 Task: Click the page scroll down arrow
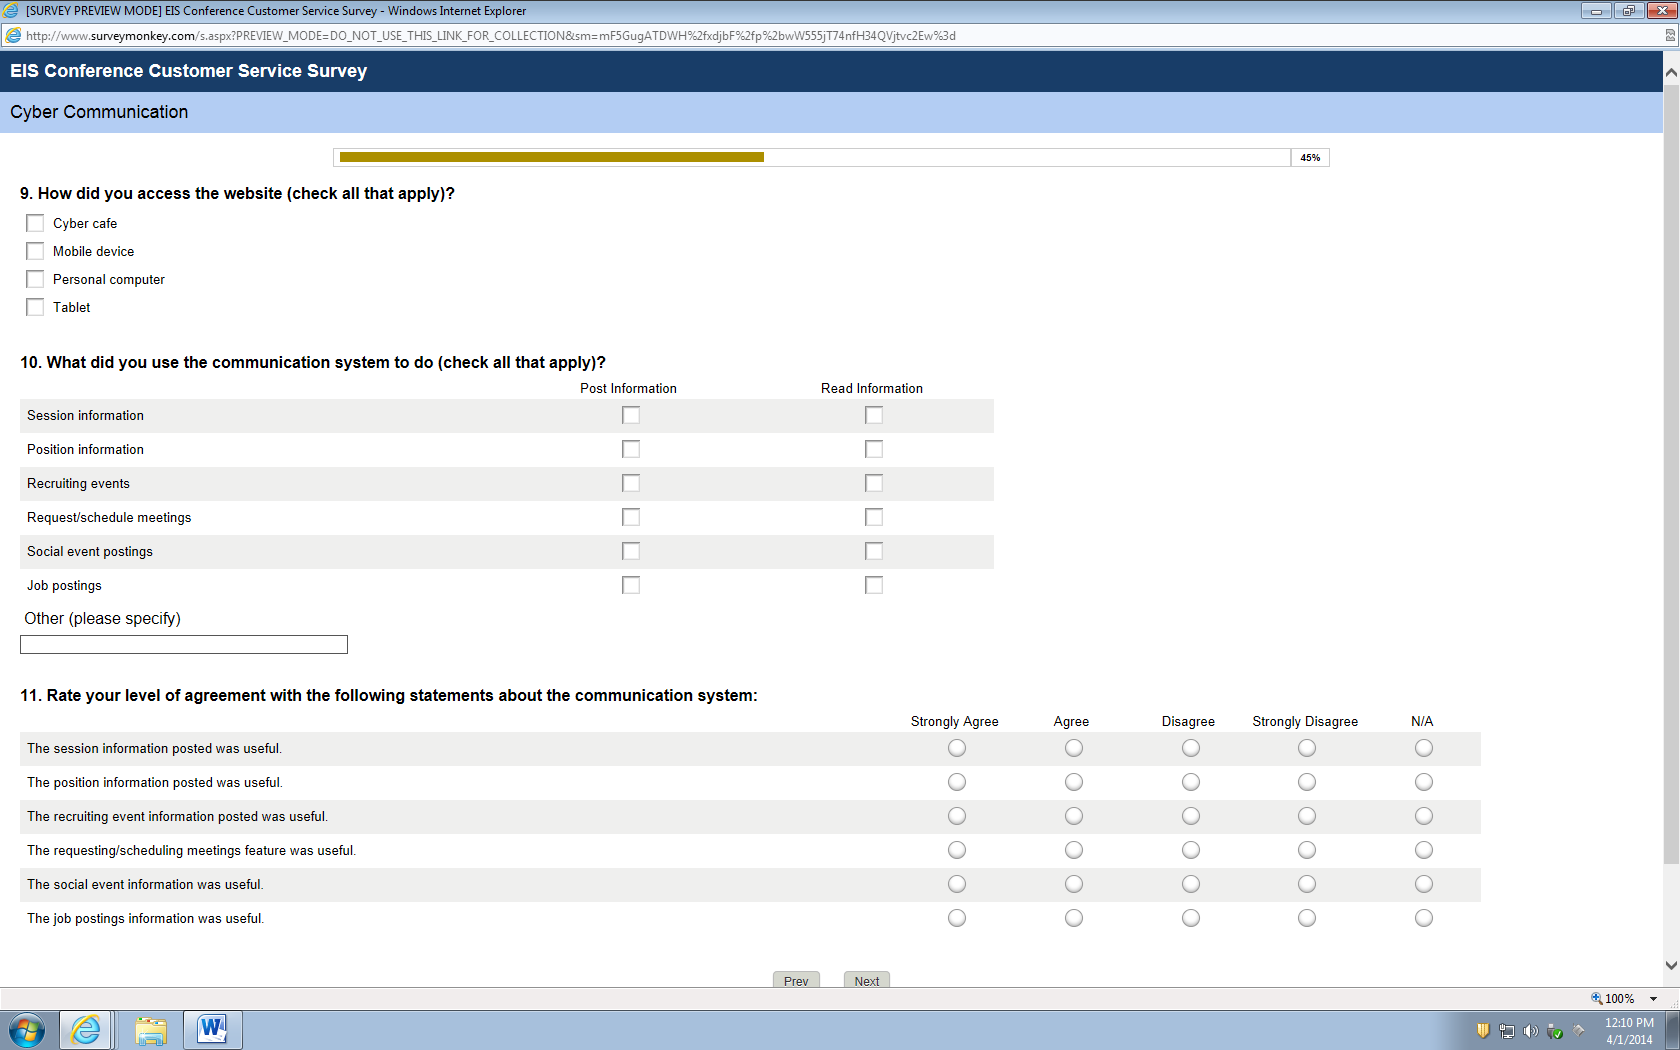[1671, 966]
